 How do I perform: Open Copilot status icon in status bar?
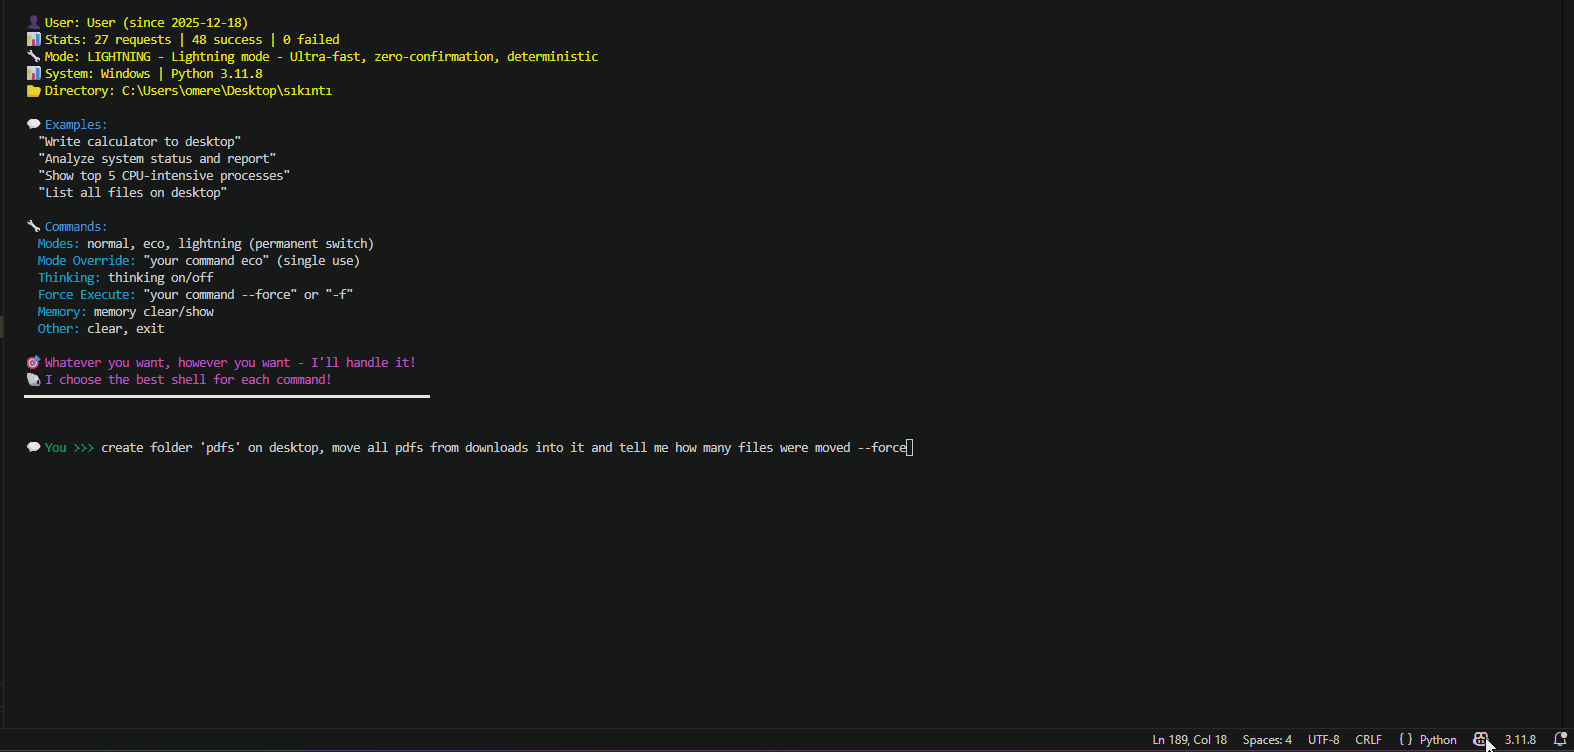[1480, 740]
